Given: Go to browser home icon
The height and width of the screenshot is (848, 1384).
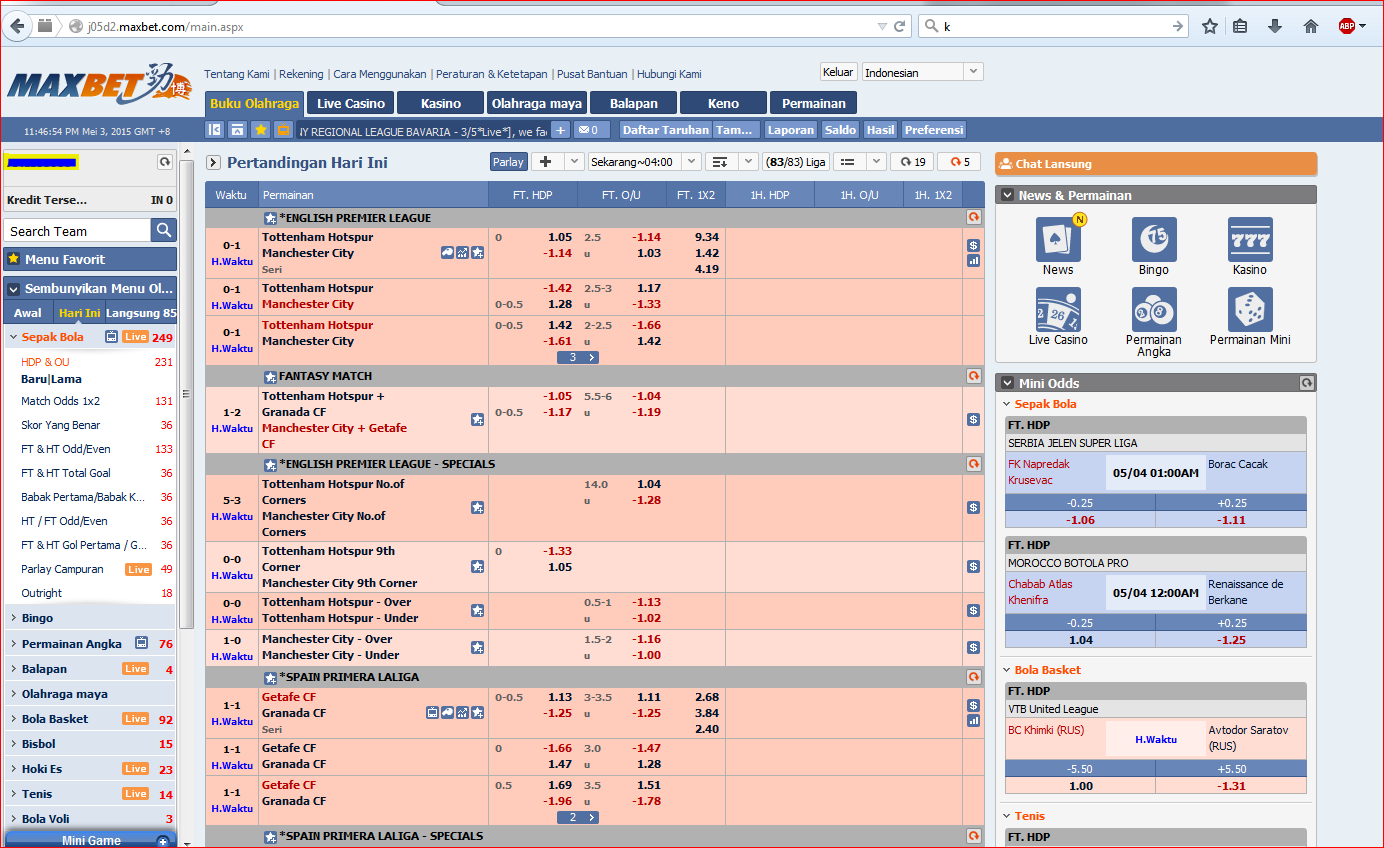Looking at the screenshot, I should pos(1311,27).
